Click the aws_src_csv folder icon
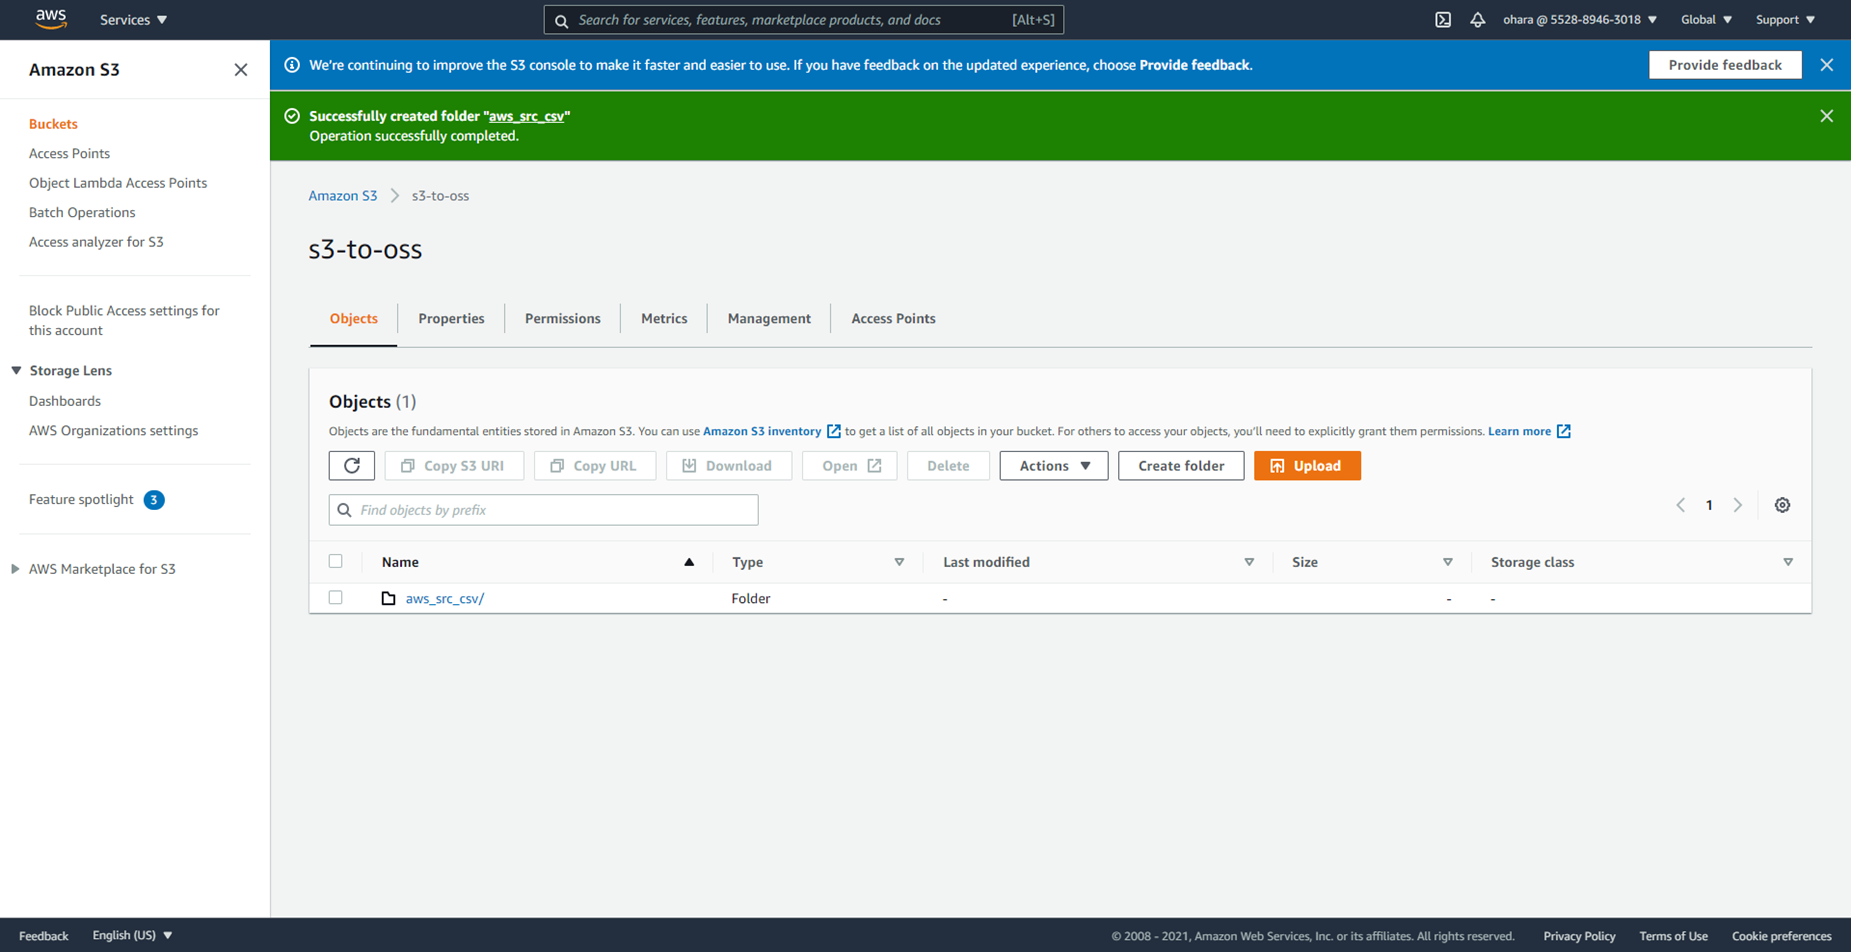 point(388,598)
